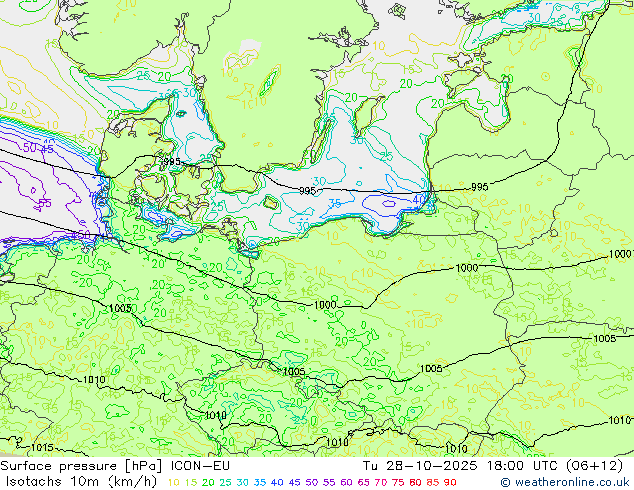
Task: Click the "85" isotach legend value
Action: [x=433, y=482]
